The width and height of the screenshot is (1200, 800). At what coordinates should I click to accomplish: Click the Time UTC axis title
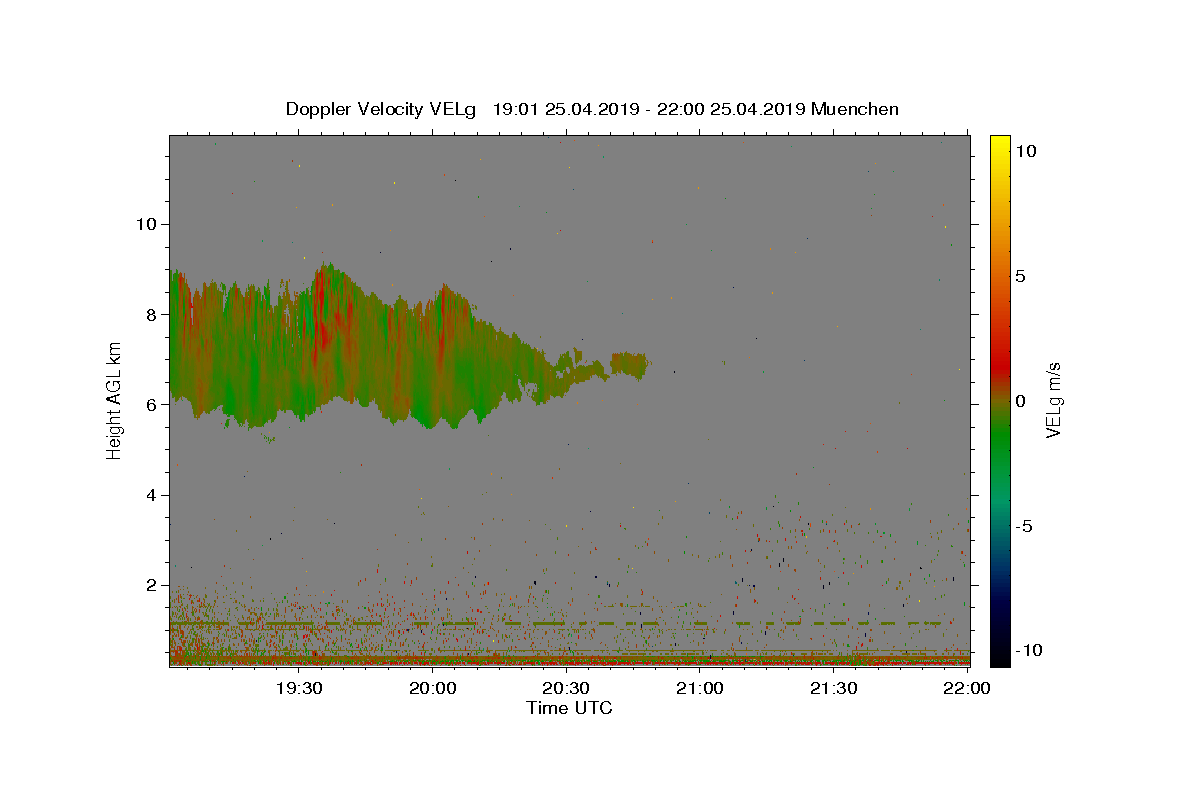(569, 708)
